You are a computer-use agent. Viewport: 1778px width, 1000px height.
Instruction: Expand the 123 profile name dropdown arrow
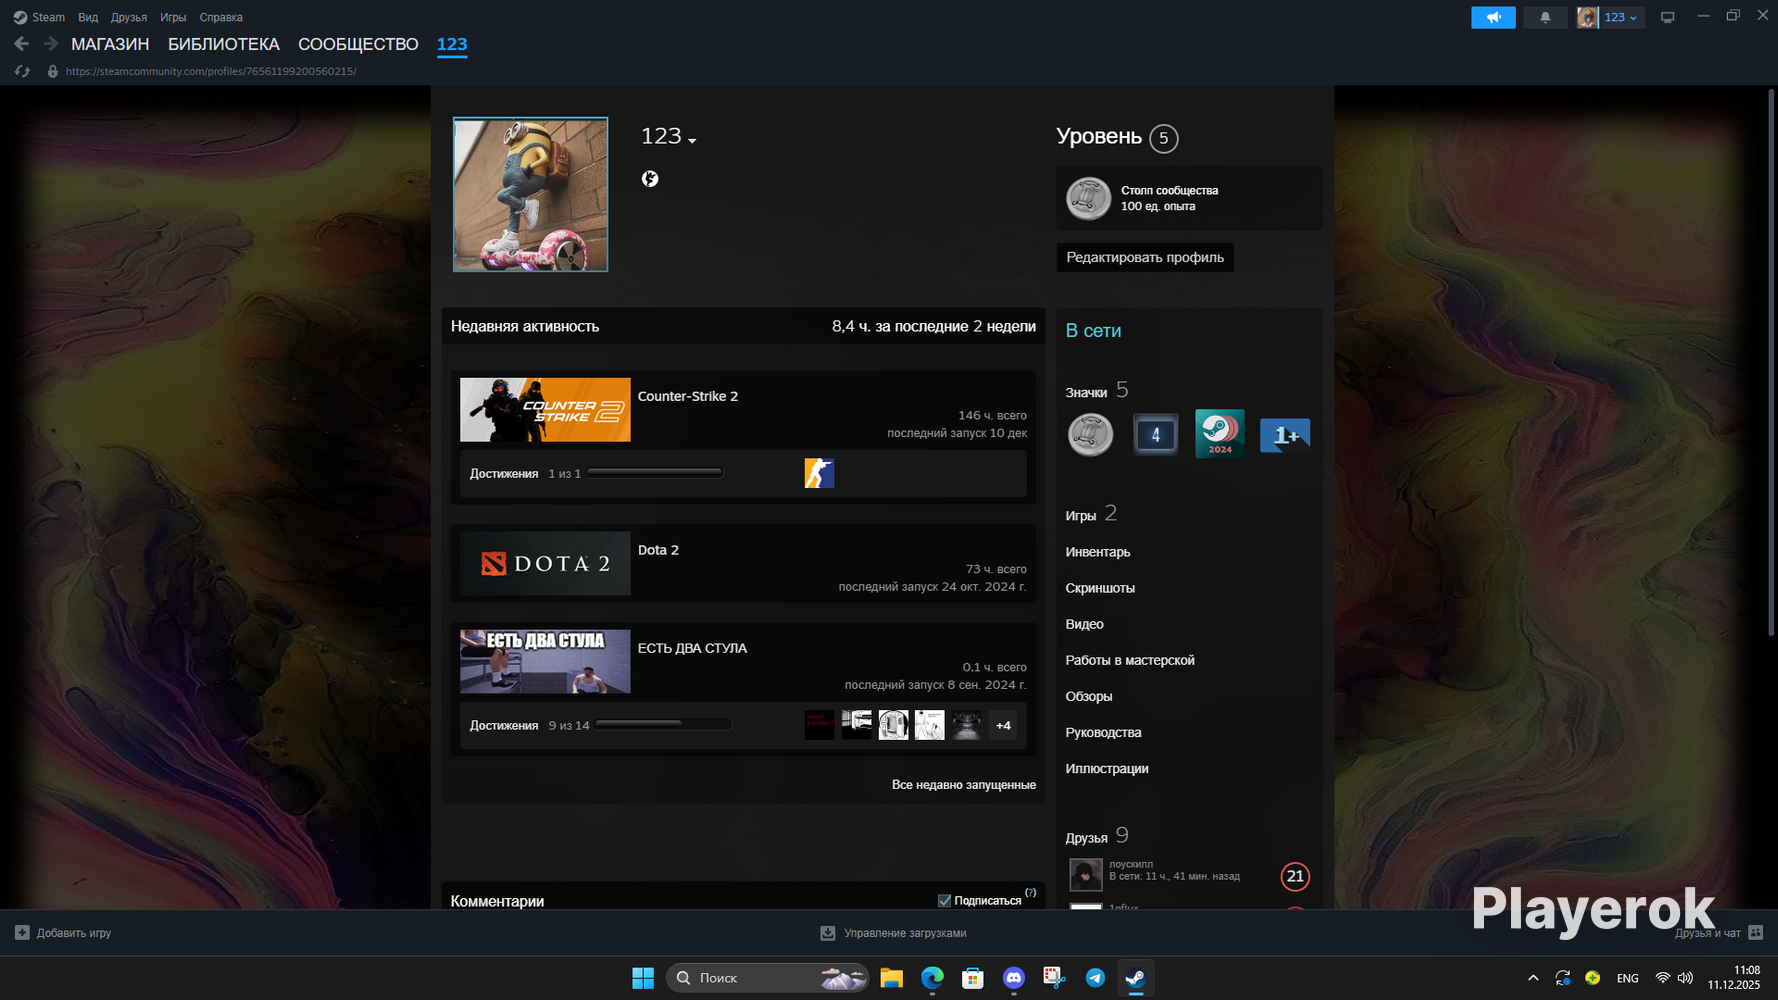tap(692, 141)
